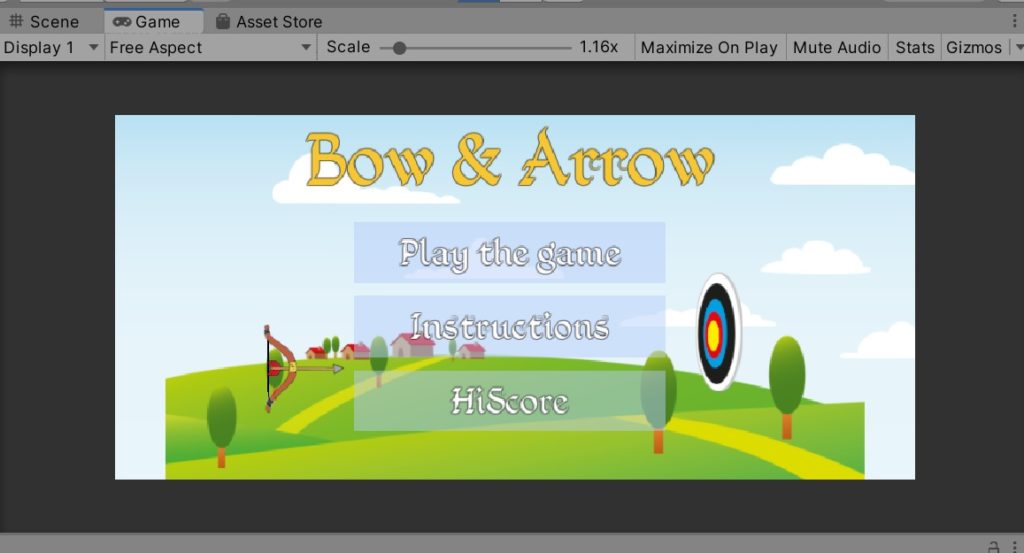
Task: Click the 1.16x scale value
Action: (598, 47)
